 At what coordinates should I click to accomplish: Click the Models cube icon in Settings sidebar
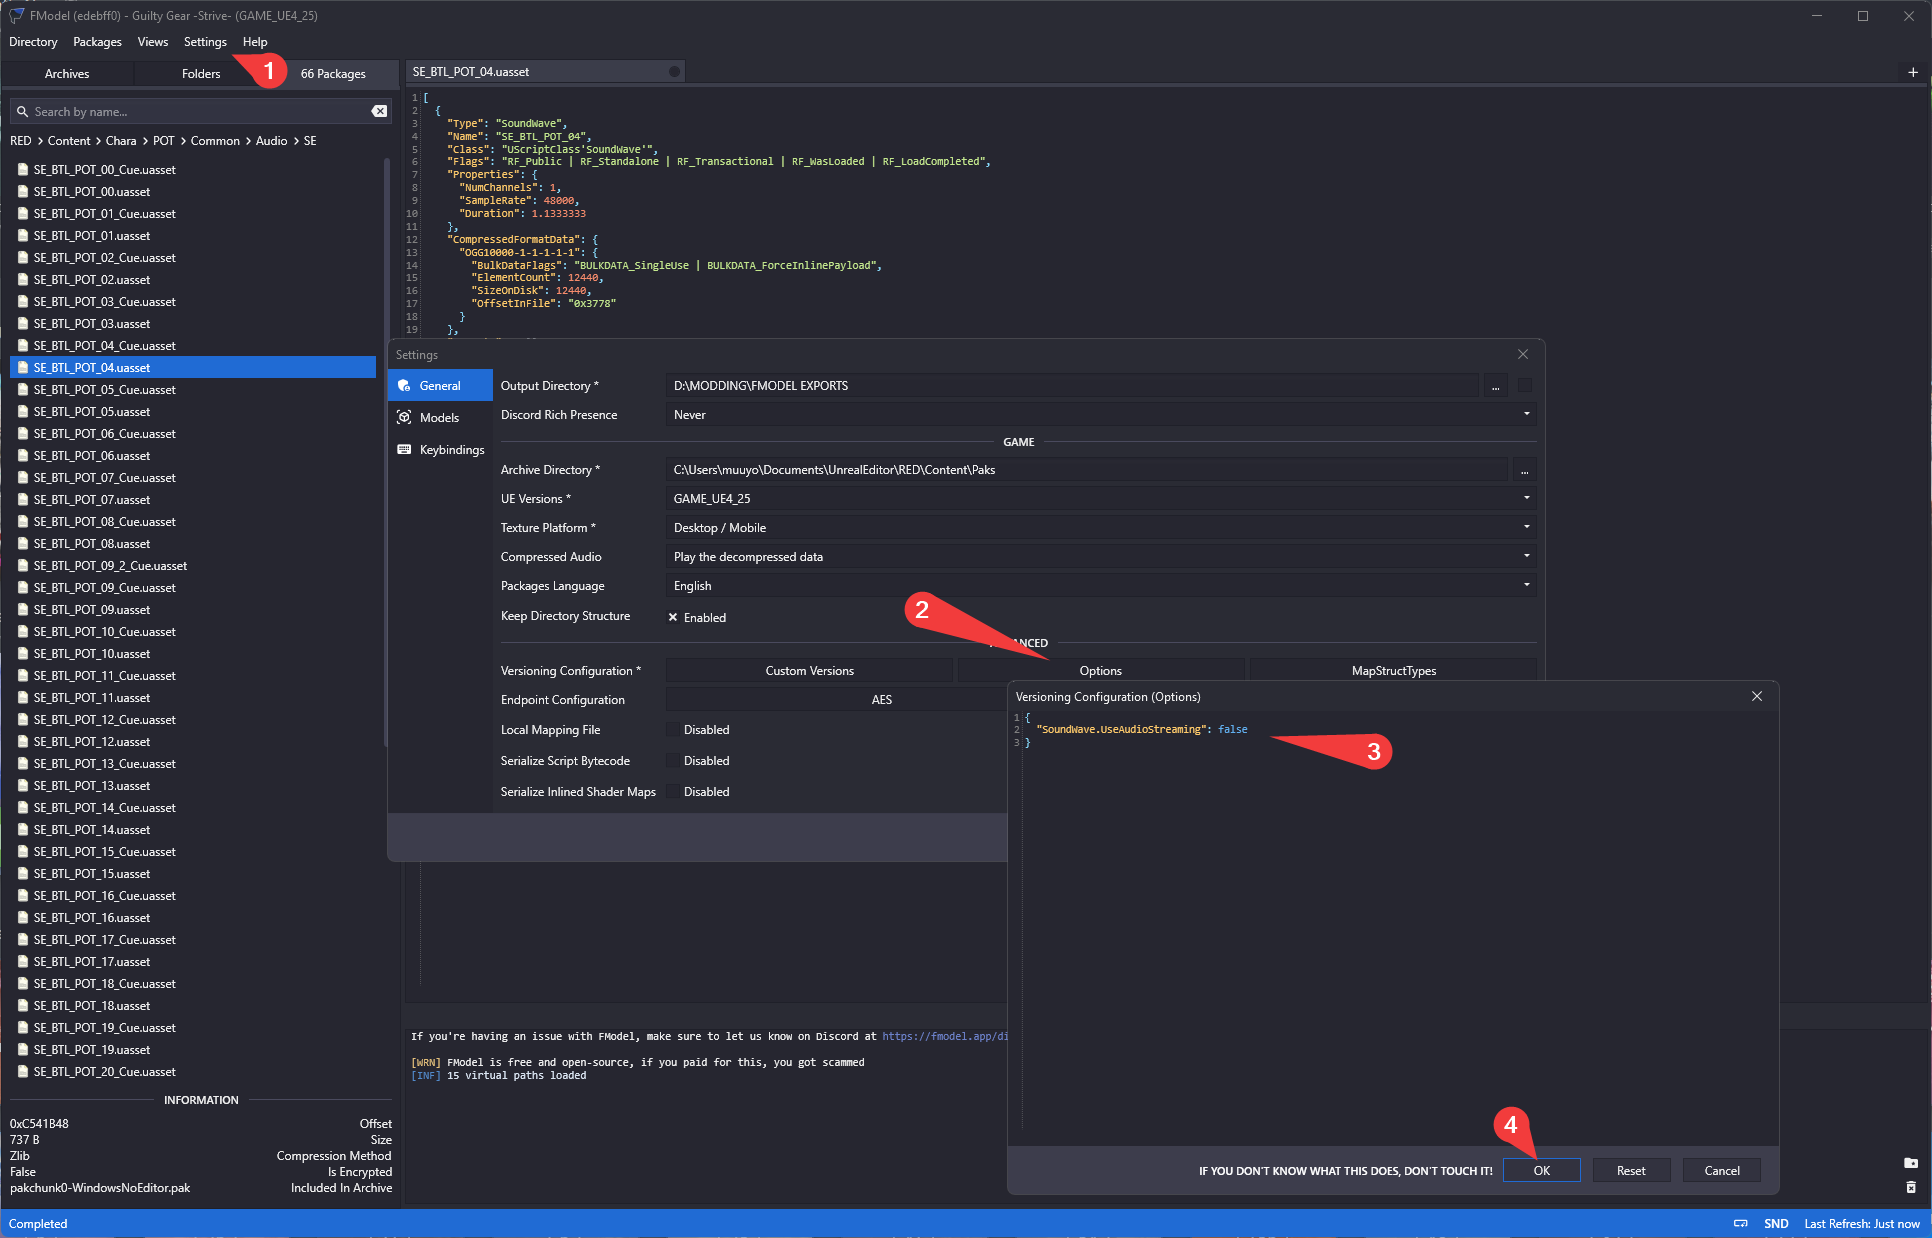click(404, 417)
